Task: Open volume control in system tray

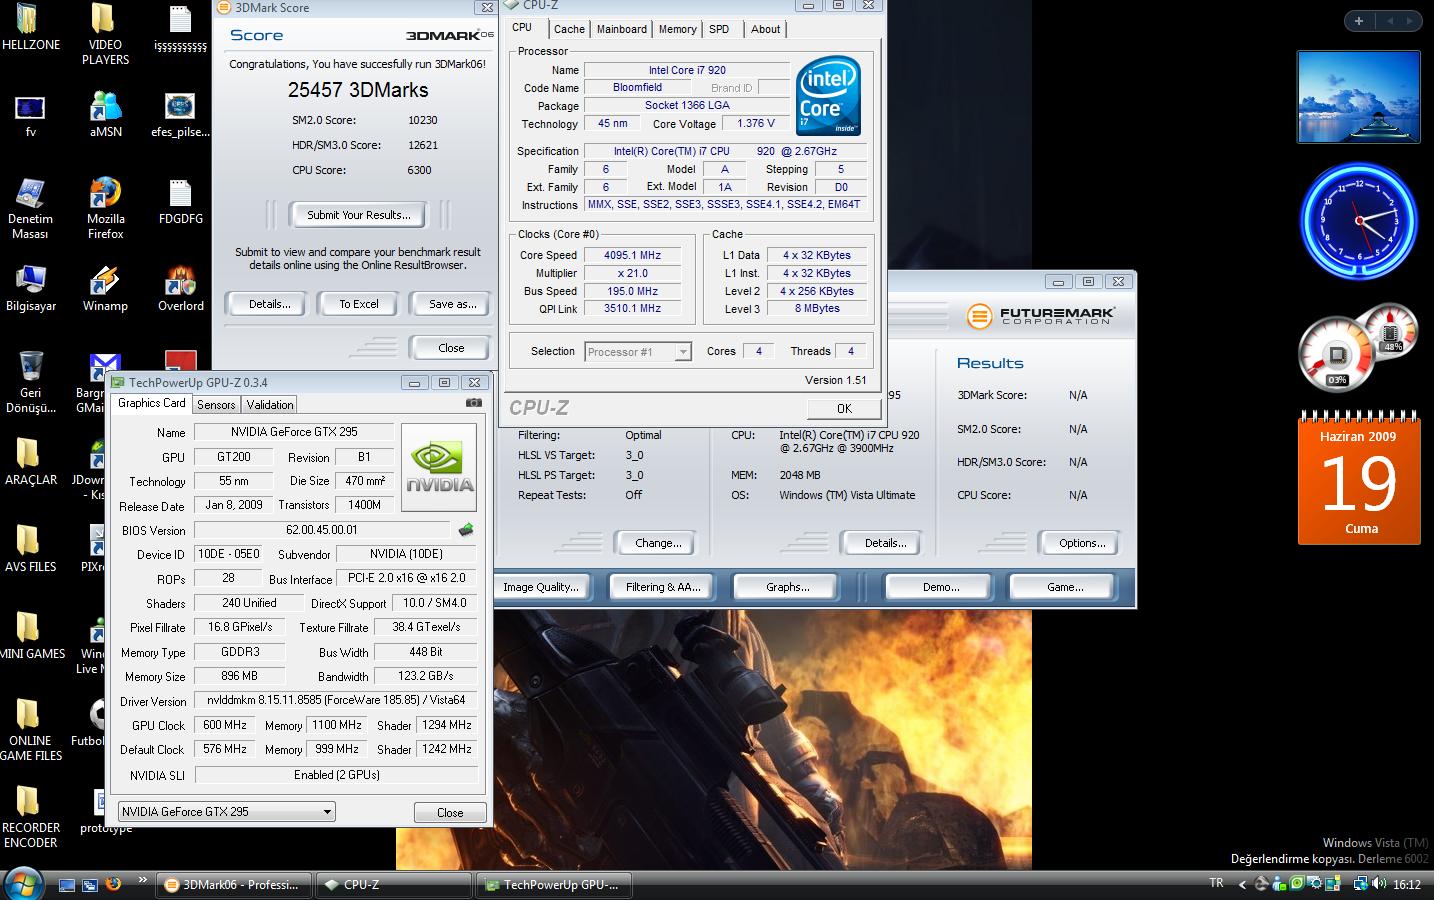Action: tap(1381, 884)
